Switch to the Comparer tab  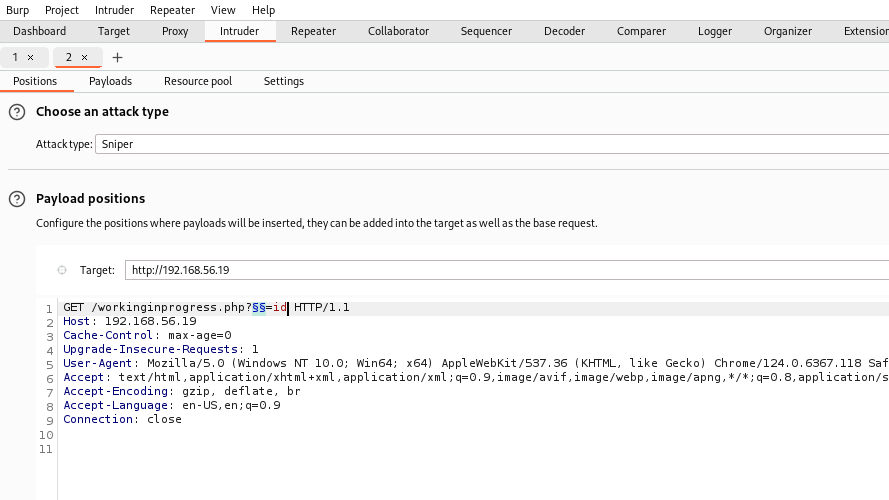click(x=641, y=31)
